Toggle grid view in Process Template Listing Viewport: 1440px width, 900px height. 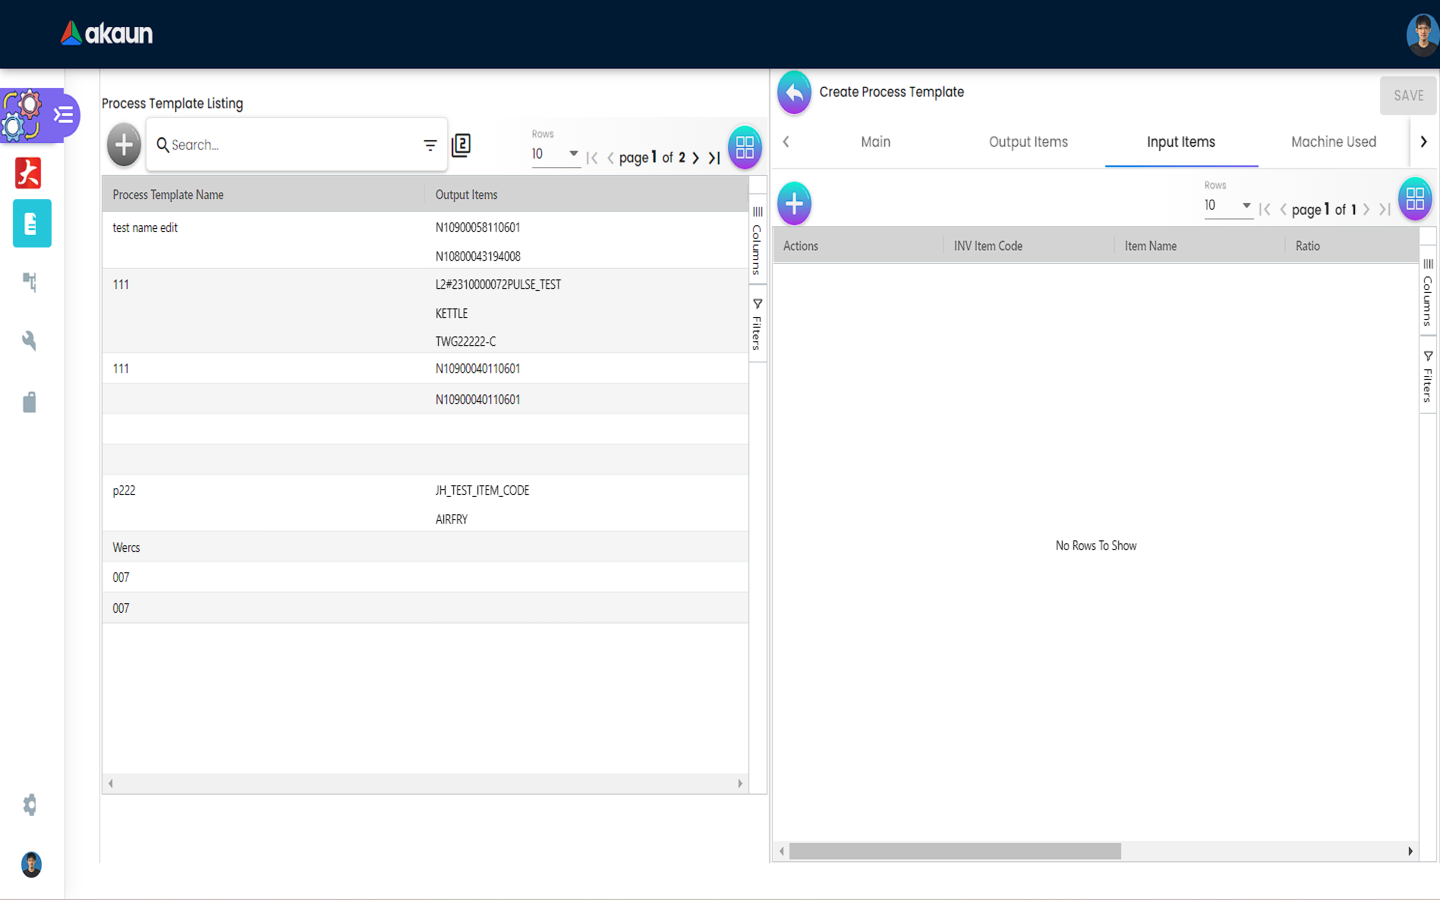pyautogui.click(x=745, y=147)
